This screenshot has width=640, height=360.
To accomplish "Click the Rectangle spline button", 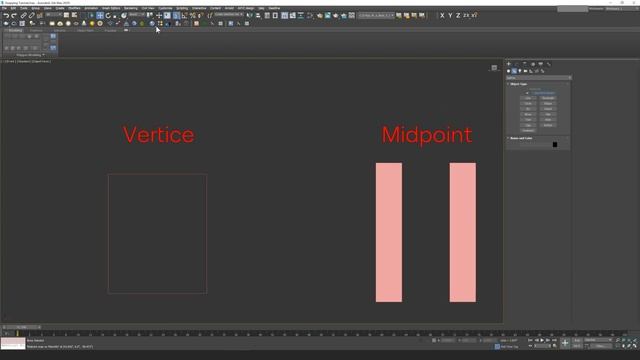I will (x=548, y=98).
